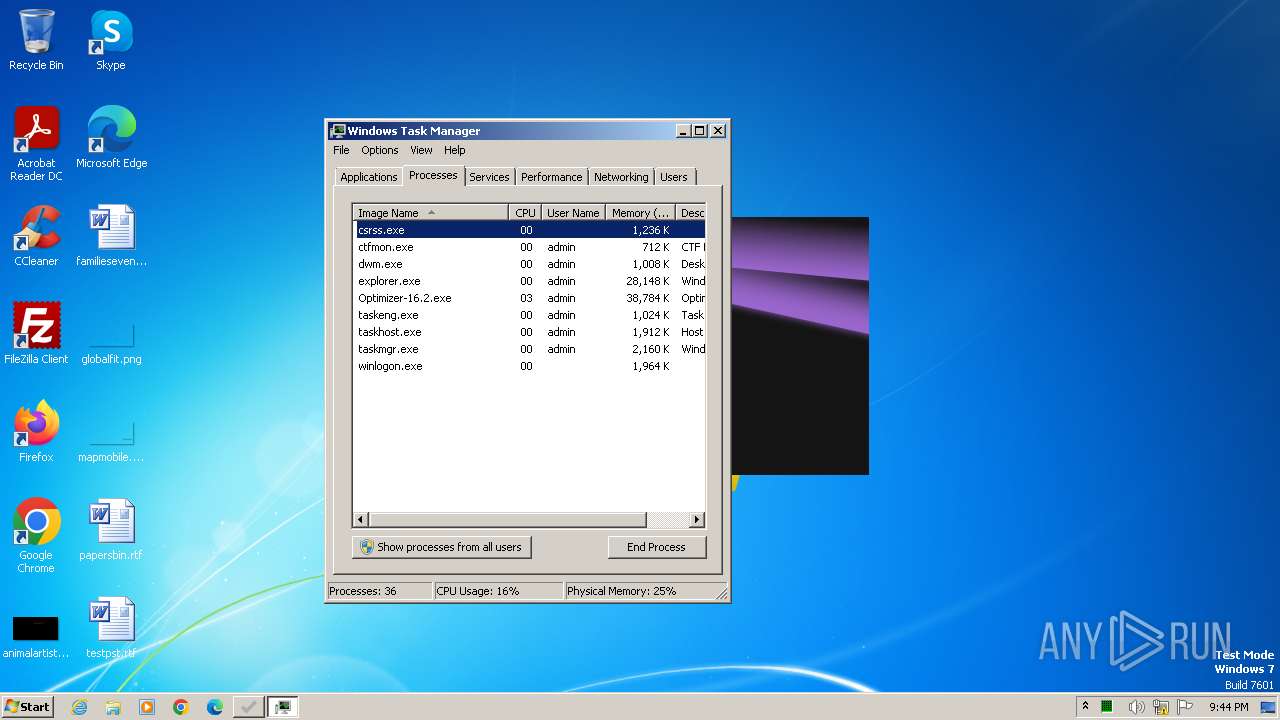Image resolution: width=1280 pixels, height=720 pixels.
Task: Open Edge from the taskbar
Action: [215, 707]
